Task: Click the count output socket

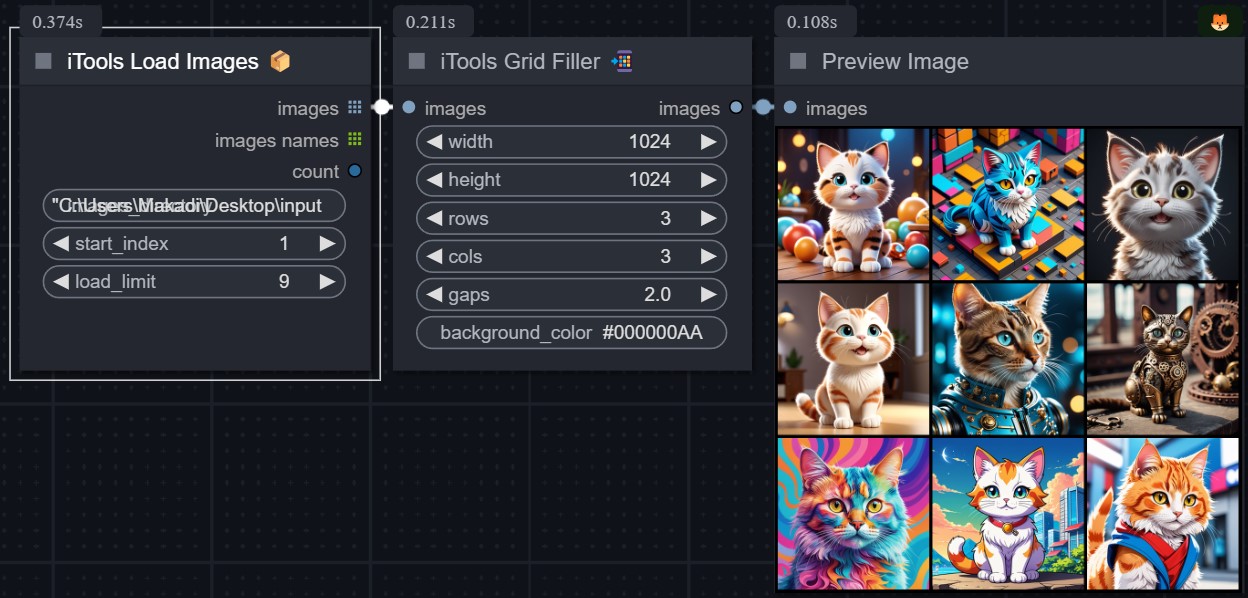Action: tap(355, 171)
